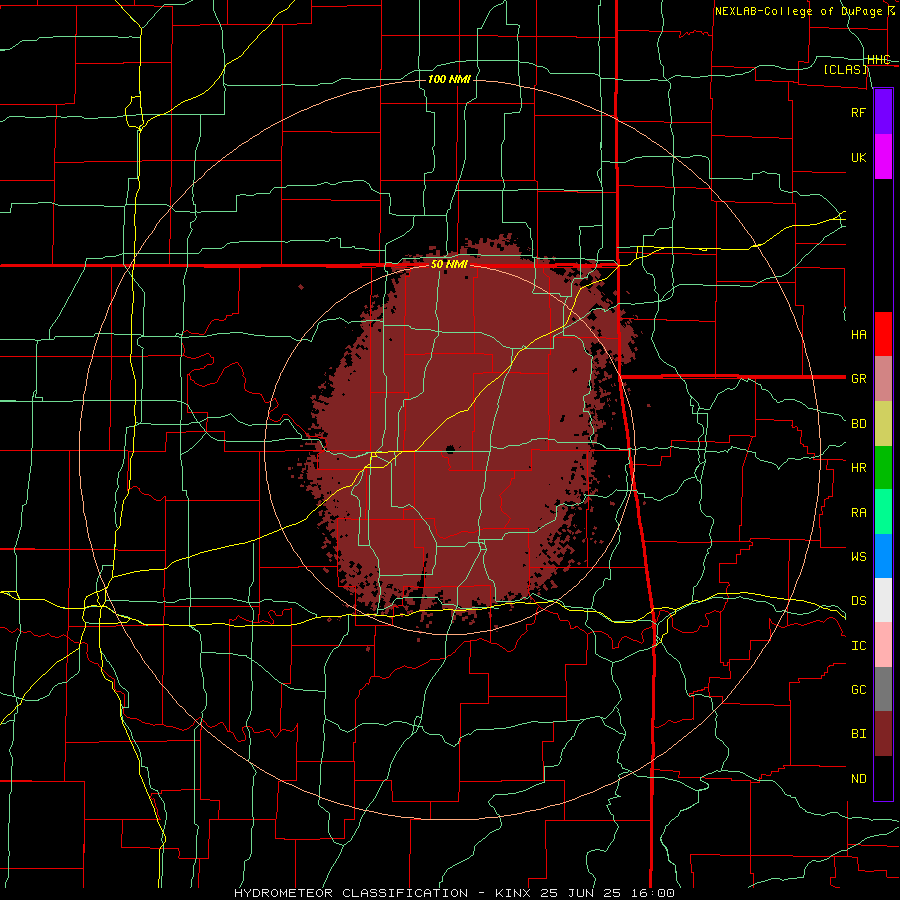Click the 'BD' legend label
900x900 pixels.
(x=859, y=424)
